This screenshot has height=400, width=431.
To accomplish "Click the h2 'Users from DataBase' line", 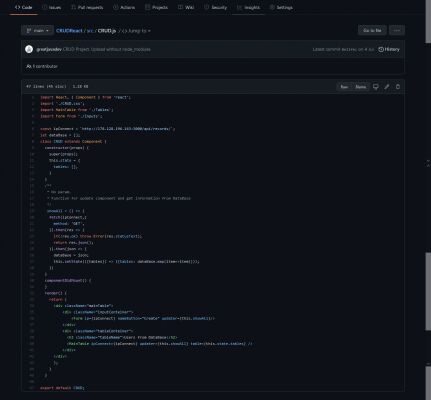I will coord(122,338).
